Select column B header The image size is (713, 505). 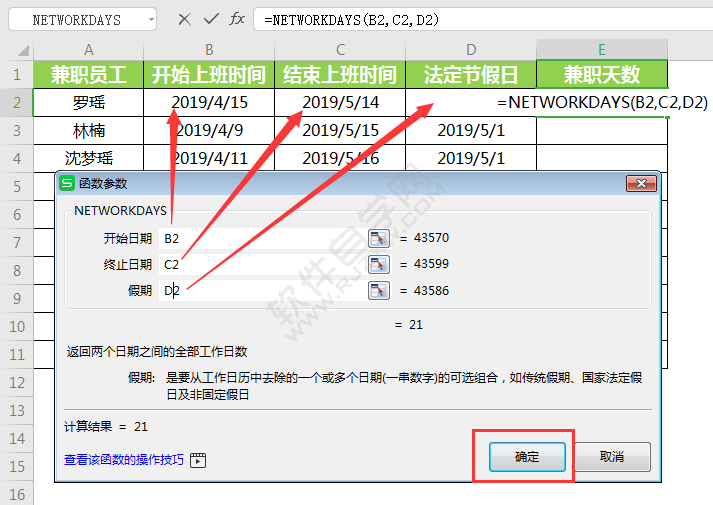pos(209,50)
